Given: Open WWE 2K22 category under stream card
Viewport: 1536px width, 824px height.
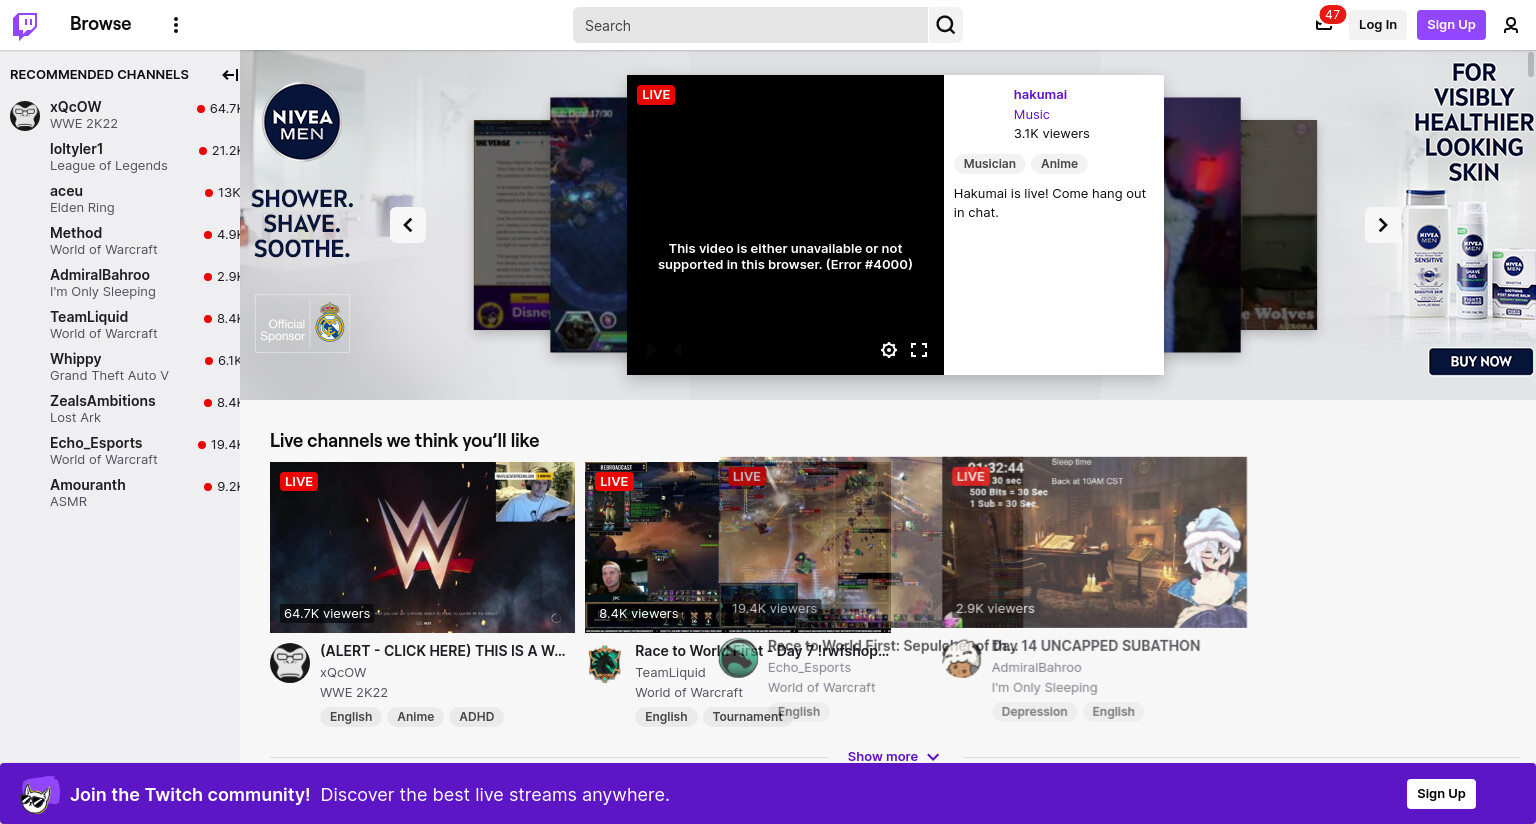Looking at the screenshot, I should pyautogui.click(x=354, y=693).
